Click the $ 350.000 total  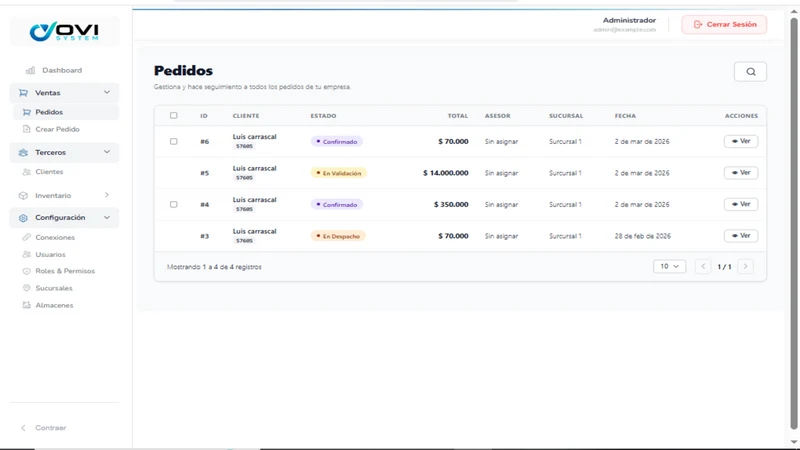451,205
